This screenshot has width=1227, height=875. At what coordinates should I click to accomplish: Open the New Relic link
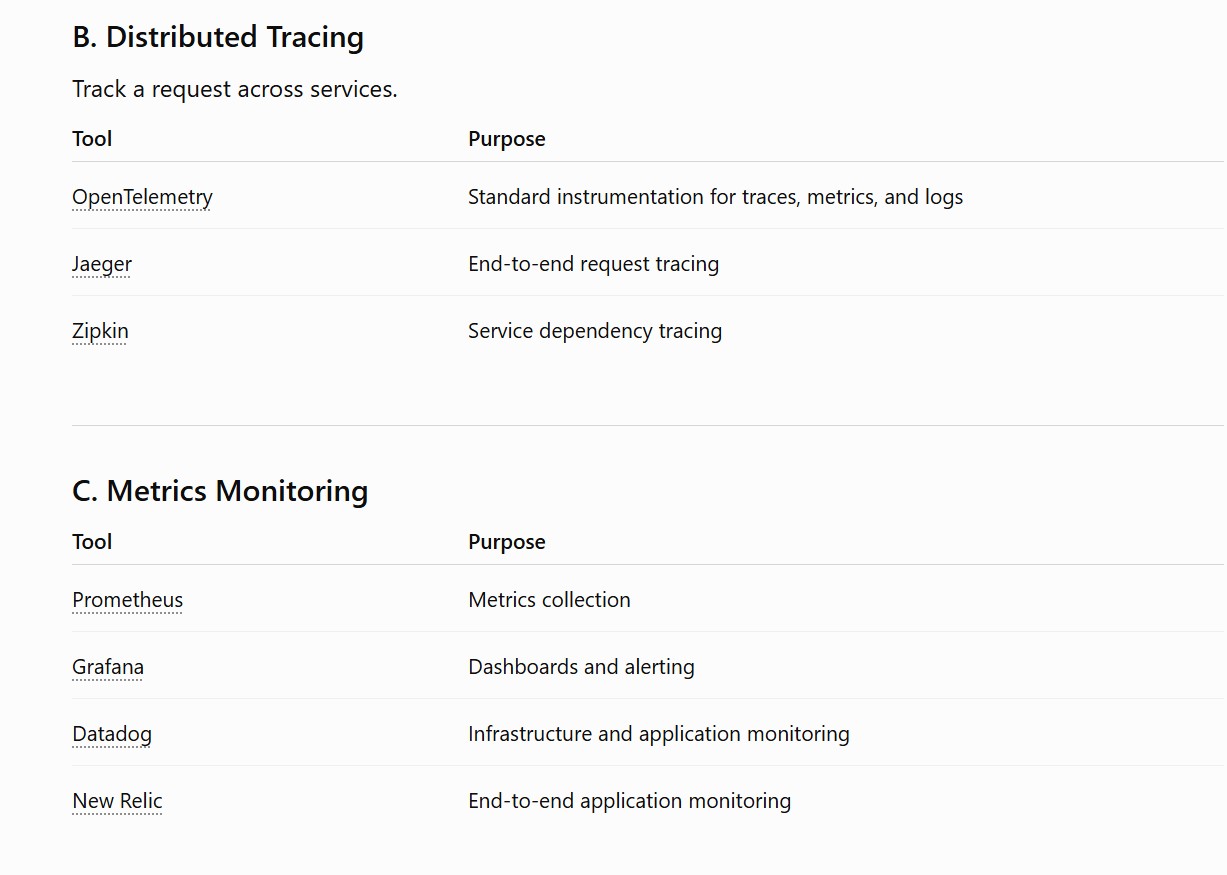pos(117,801)
